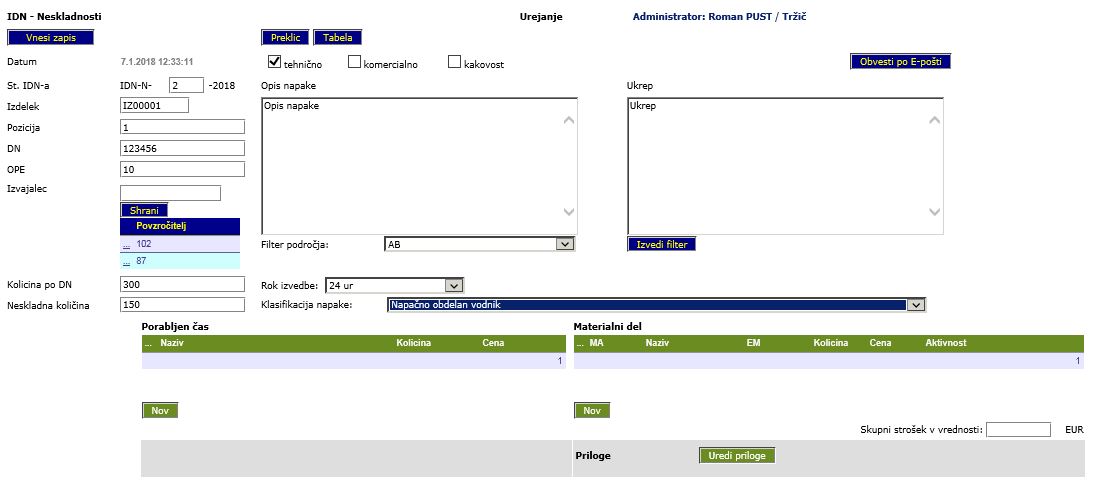Enable the komercialno checkbox
This screenshot has width=1095, height=480.
click(x=355, y=63)
